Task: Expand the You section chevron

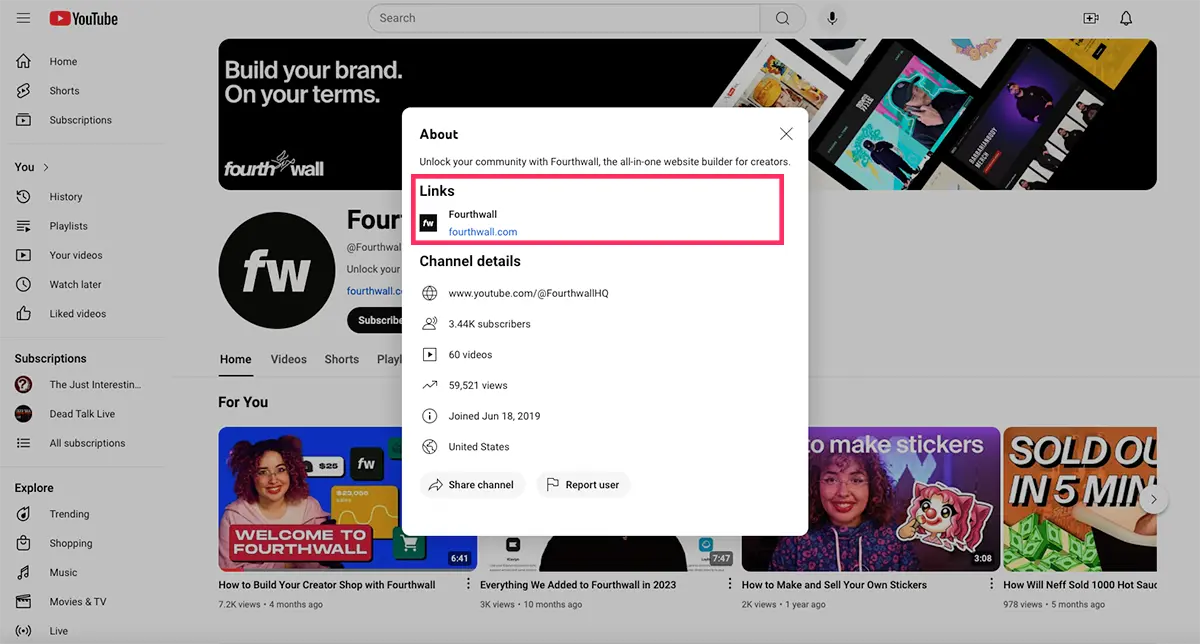Action: tap(46, 167)
